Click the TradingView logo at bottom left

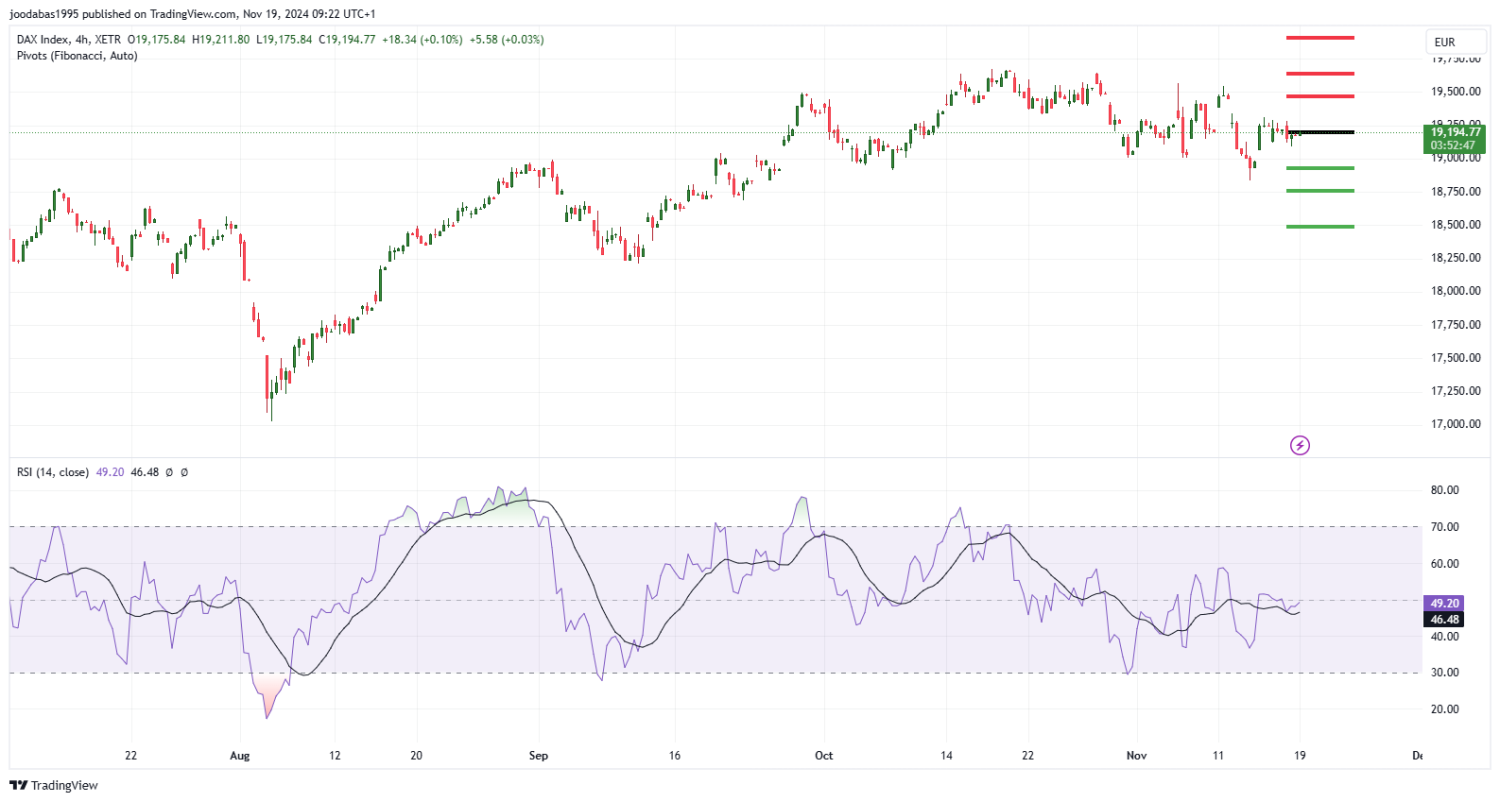pos(51,785)
